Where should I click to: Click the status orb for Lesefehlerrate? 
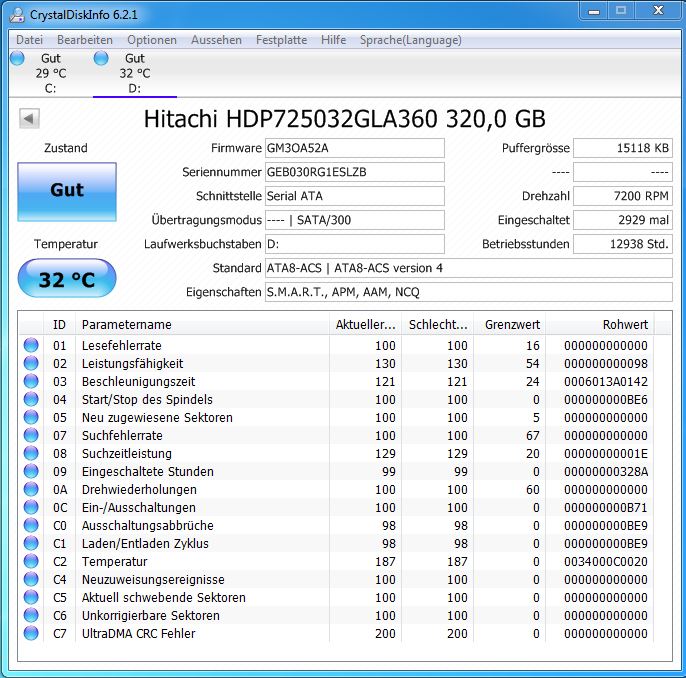tap(31, 345)
